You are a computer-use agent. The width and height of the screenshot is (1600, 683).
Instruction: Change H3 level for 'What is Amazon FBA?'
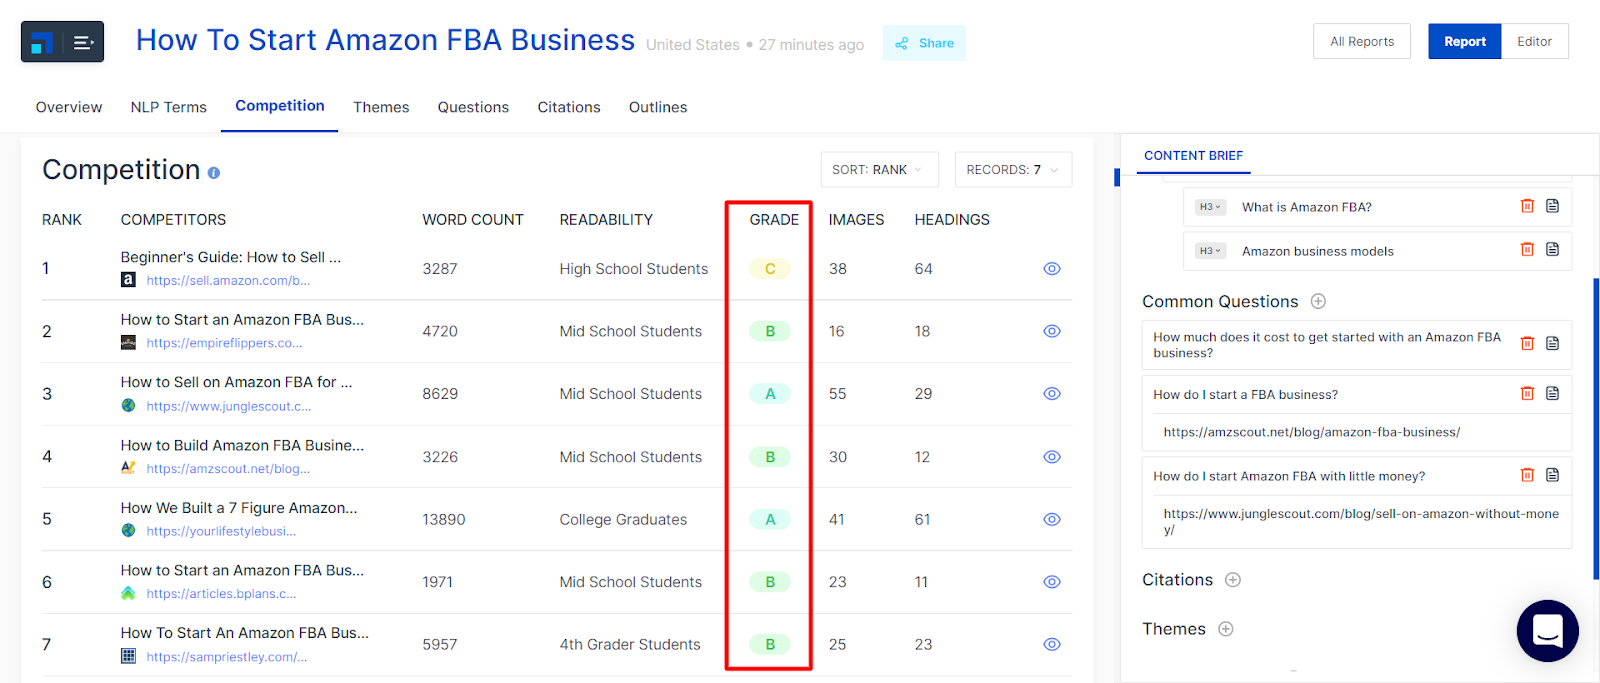(1210, 207)
